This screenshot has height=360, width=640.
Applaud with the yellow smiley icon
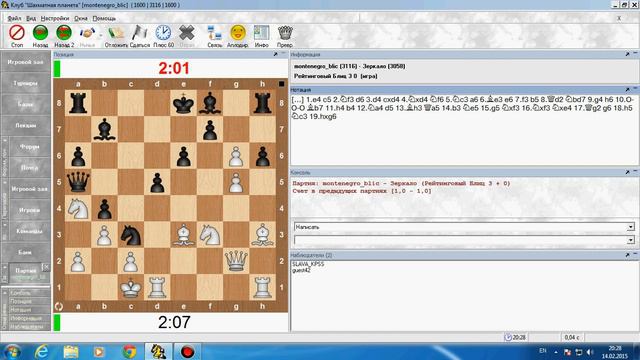click(x=238, y=33)
